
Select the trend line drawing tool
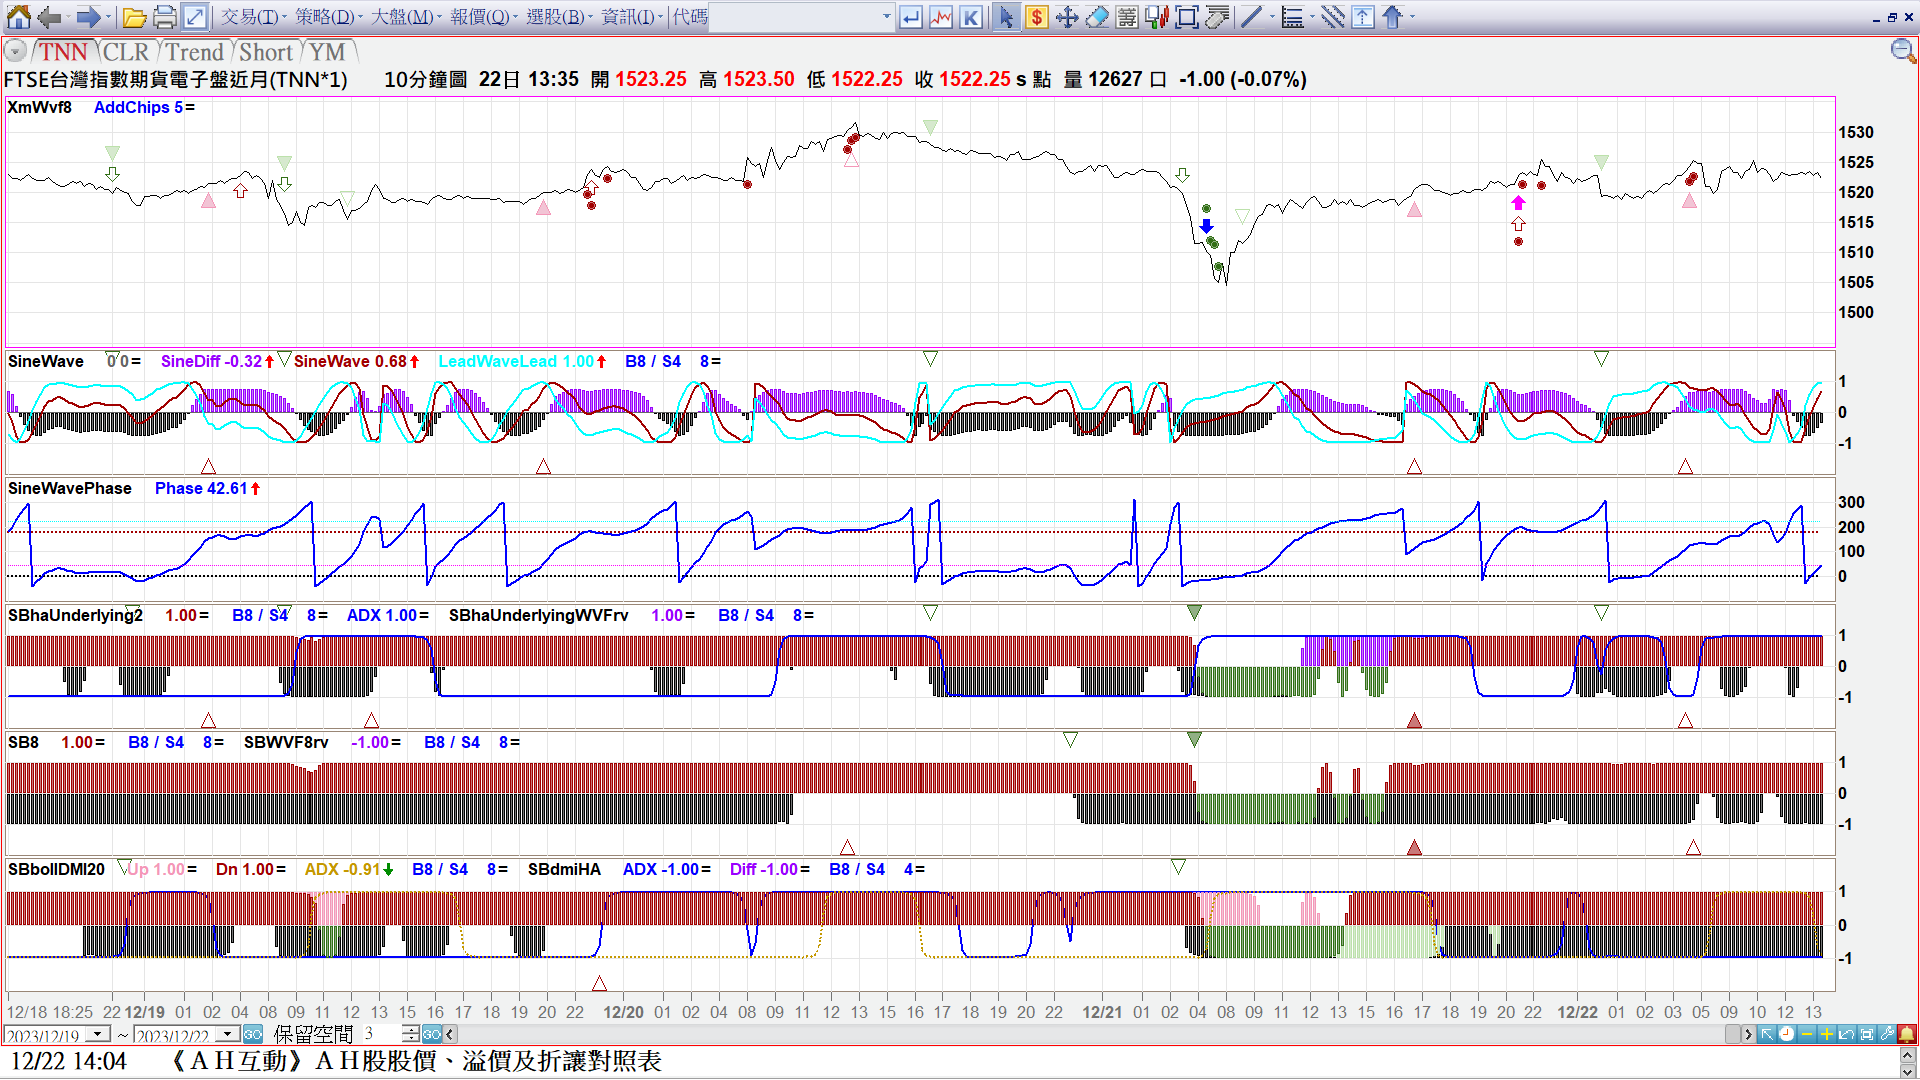(1251, 17)
